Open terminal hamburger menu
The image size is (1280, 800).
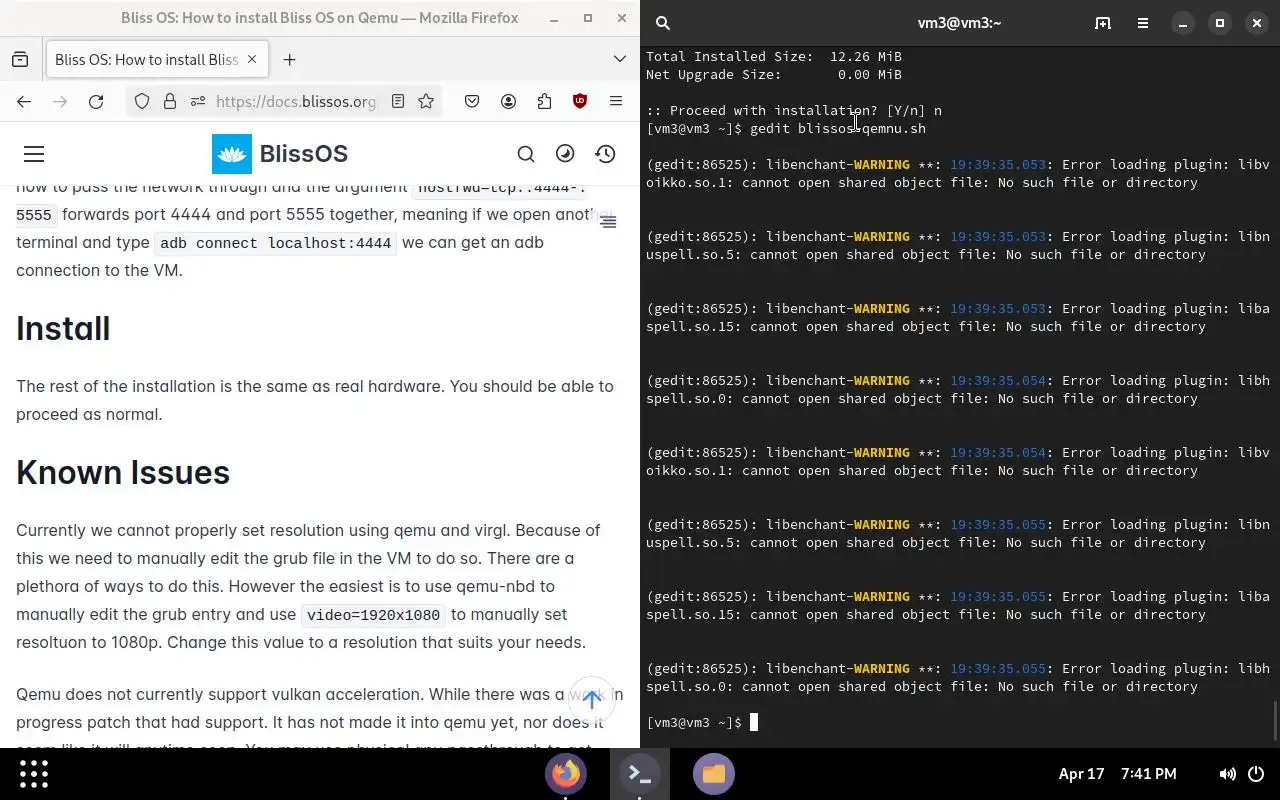pos(1143,23)
